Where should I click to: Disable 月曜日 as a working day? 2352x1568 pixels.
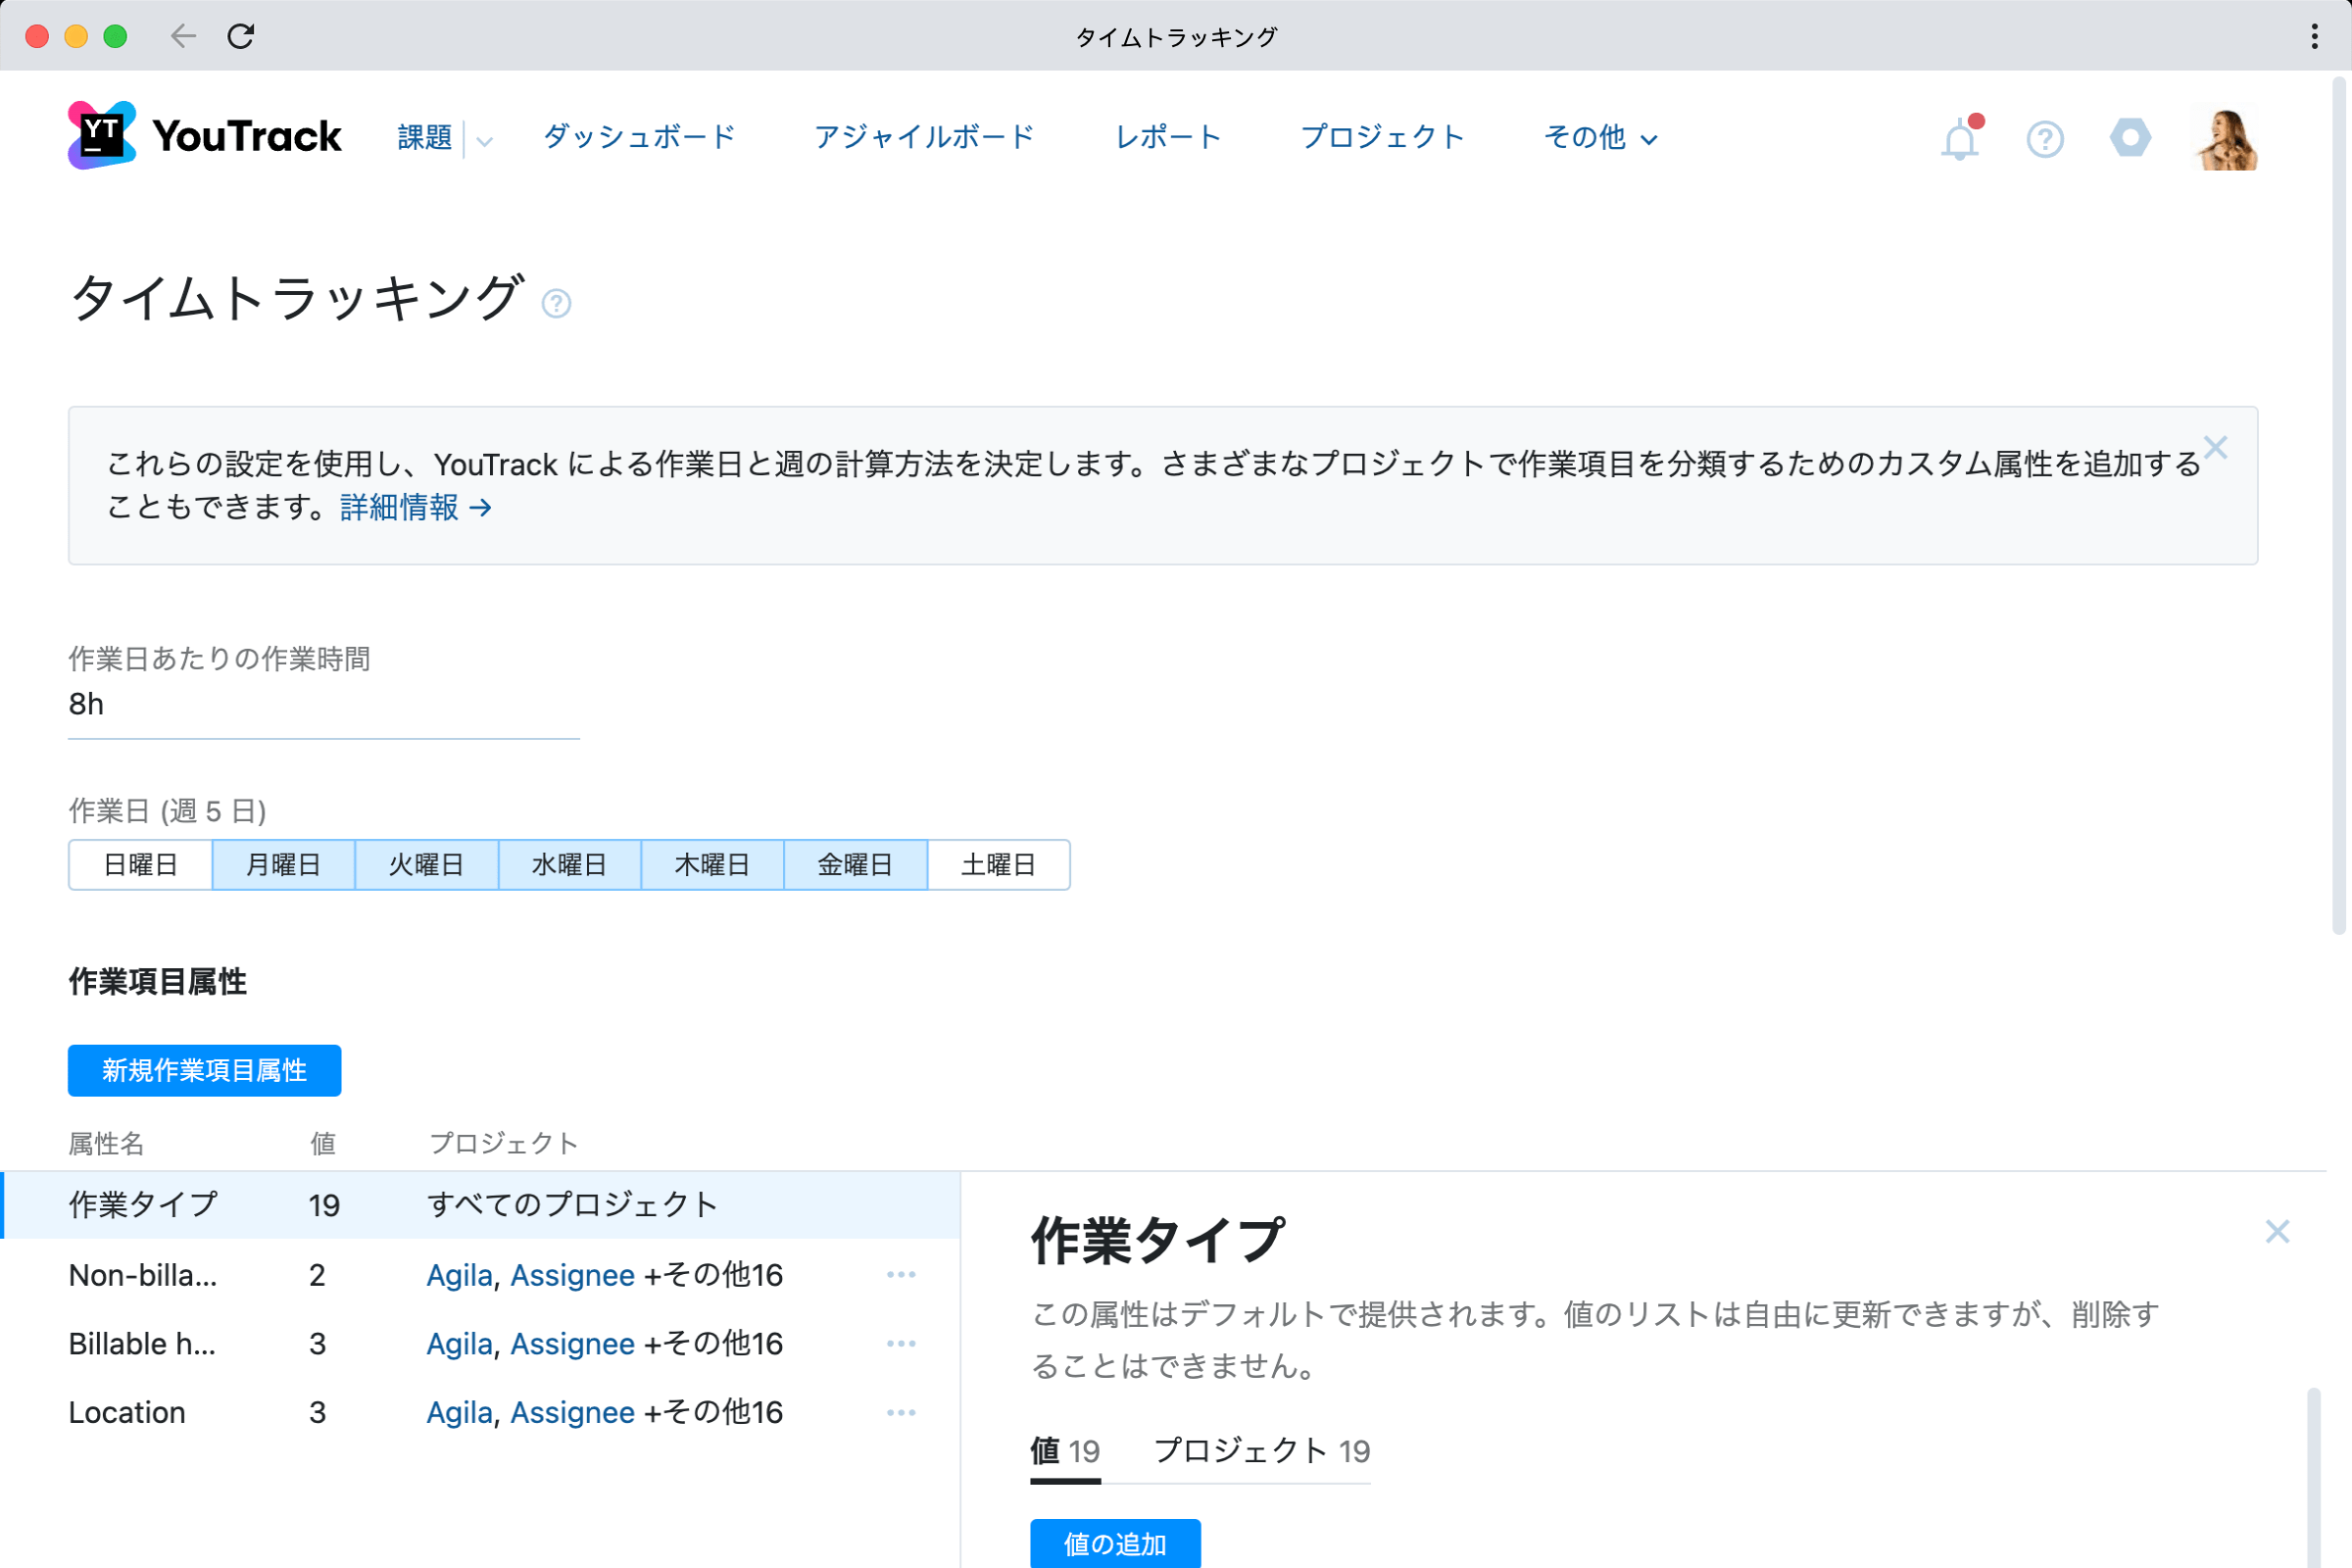[x=283, y=864]
